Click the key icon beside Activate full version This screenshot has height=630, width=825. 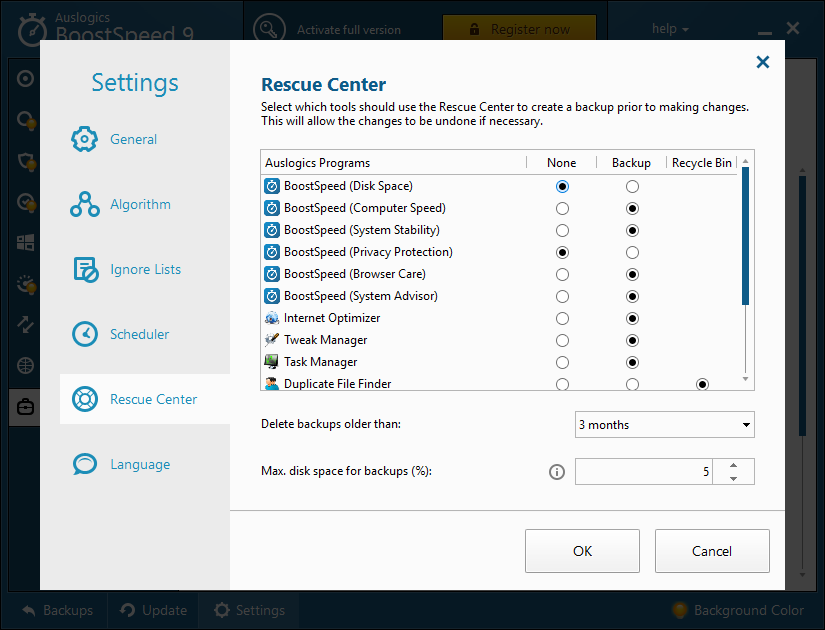(x=269, y=29)
